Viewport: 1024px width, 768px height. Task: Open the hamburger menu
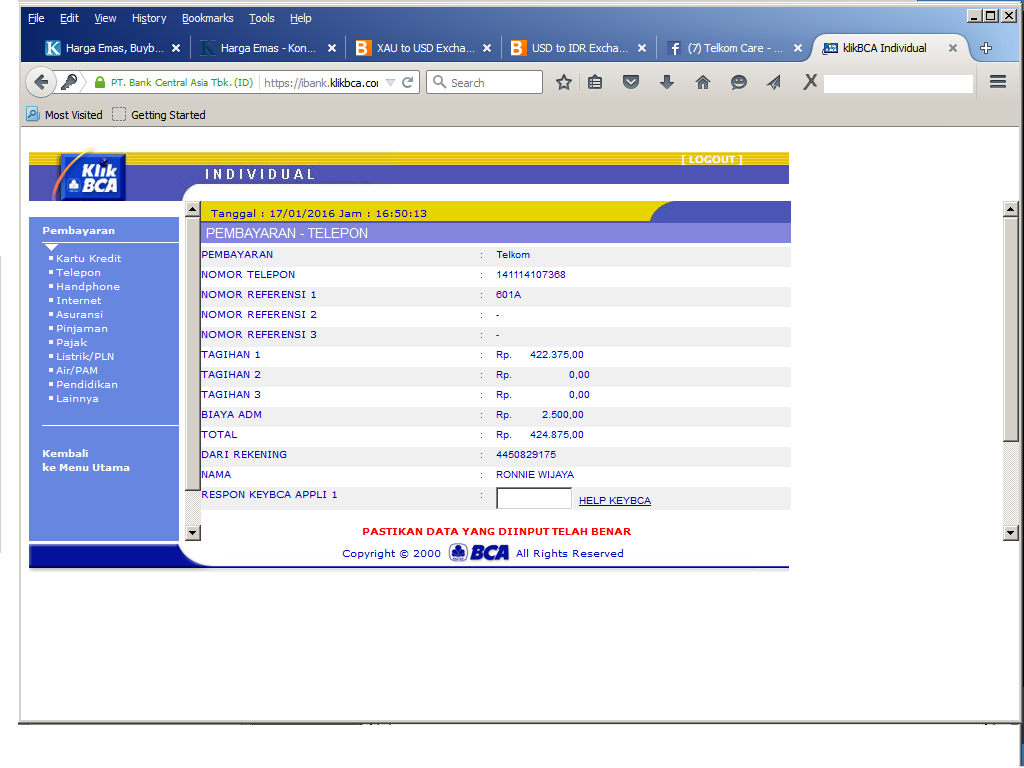tap(998, 82)
